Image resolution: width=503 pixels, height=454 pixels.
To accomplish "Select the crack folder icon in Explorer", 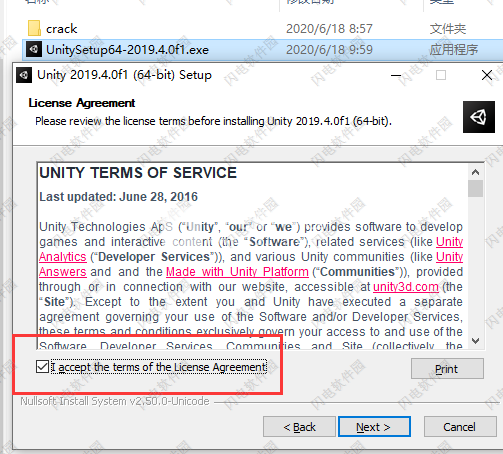I will click(x=34, y=28).
